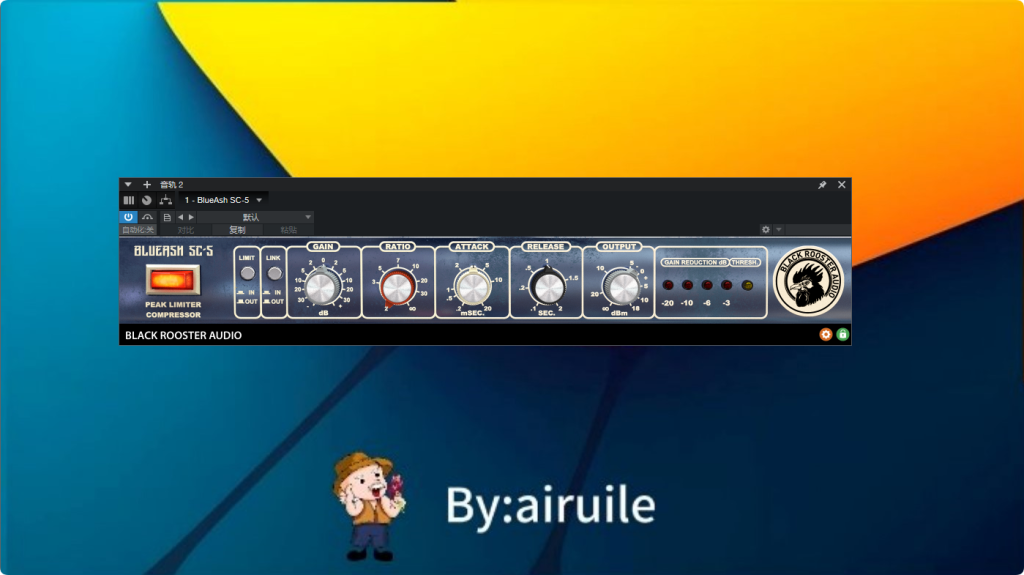Click the green lock license icon
Viewport: 1024px width, 575px height.
(842, 335)
